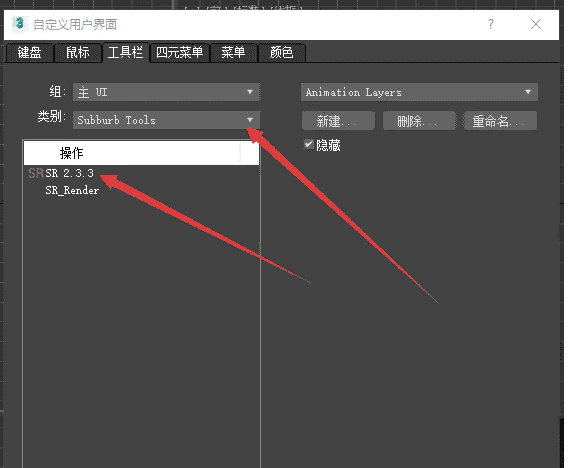
Task: Open the 组 dropdown showing 主 UI
Action: 166,92
